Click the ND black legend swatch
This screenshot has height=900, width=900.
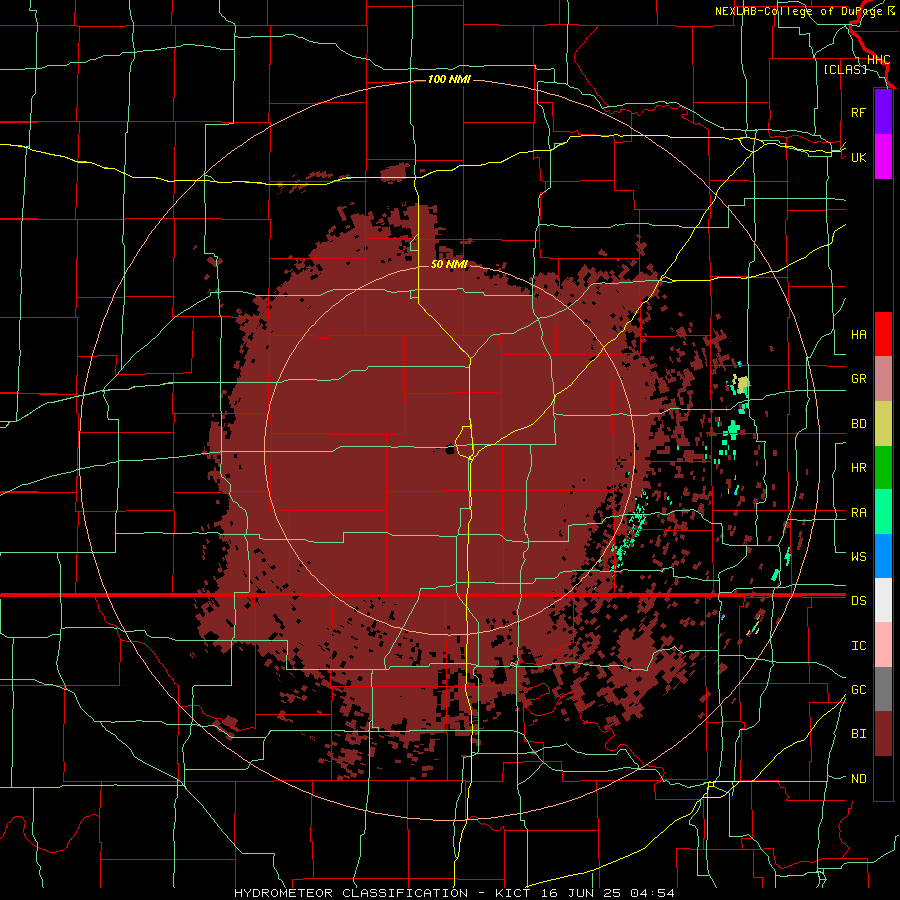click(883, 778)
